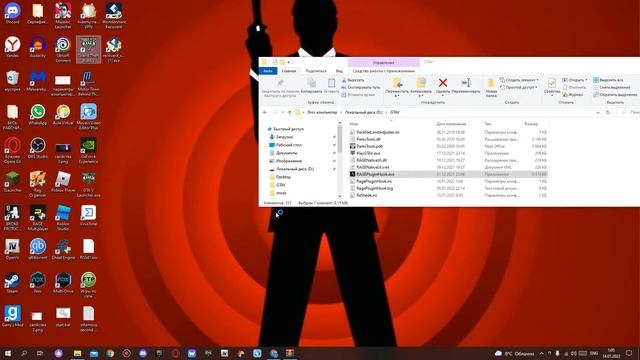The height and width of the screenshot is (360, 640).
Task: Open the Windows Start button
Action: pyautogui.click(x=8, y=353)
